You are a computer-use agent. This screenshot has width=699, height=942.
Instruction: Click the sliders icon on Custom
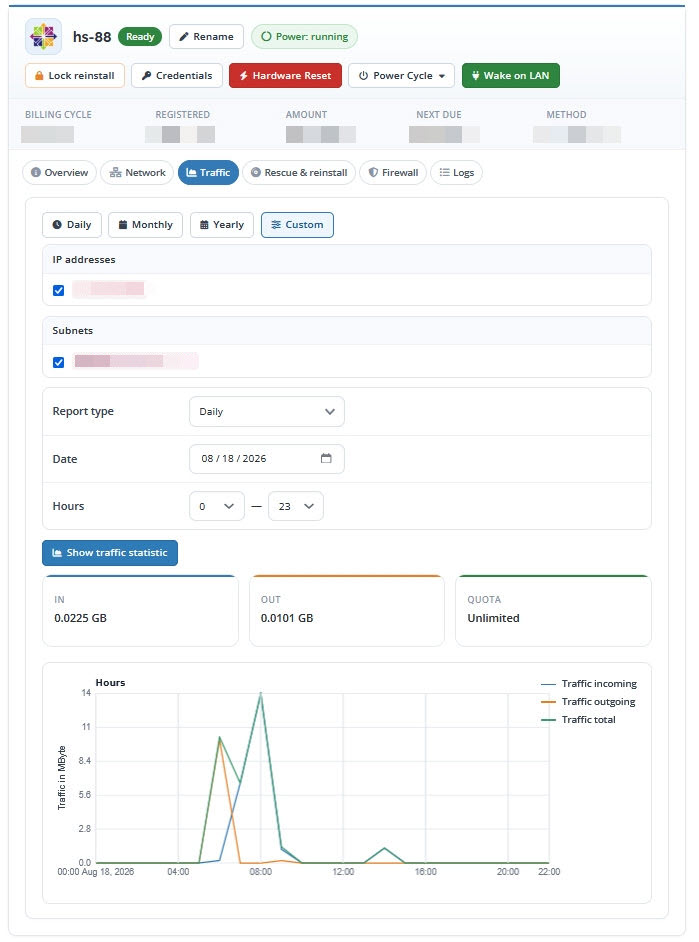276,225
